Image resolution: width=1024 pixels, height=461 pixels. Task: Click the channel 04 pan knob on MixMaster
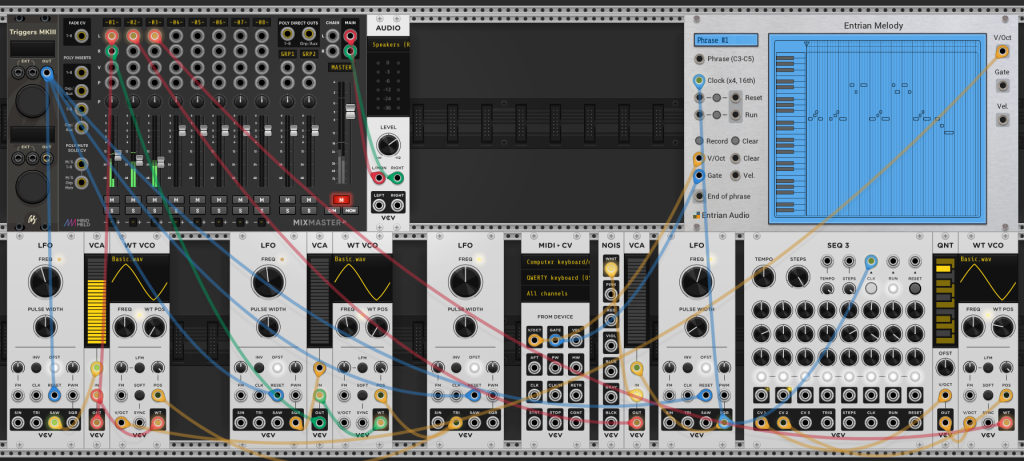pos(176,101)
